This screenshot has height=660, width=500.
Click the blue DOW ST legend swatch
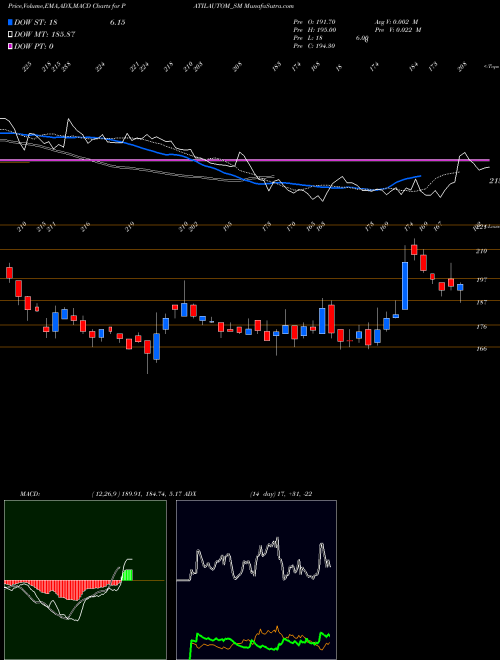click(x=10, y=22)
